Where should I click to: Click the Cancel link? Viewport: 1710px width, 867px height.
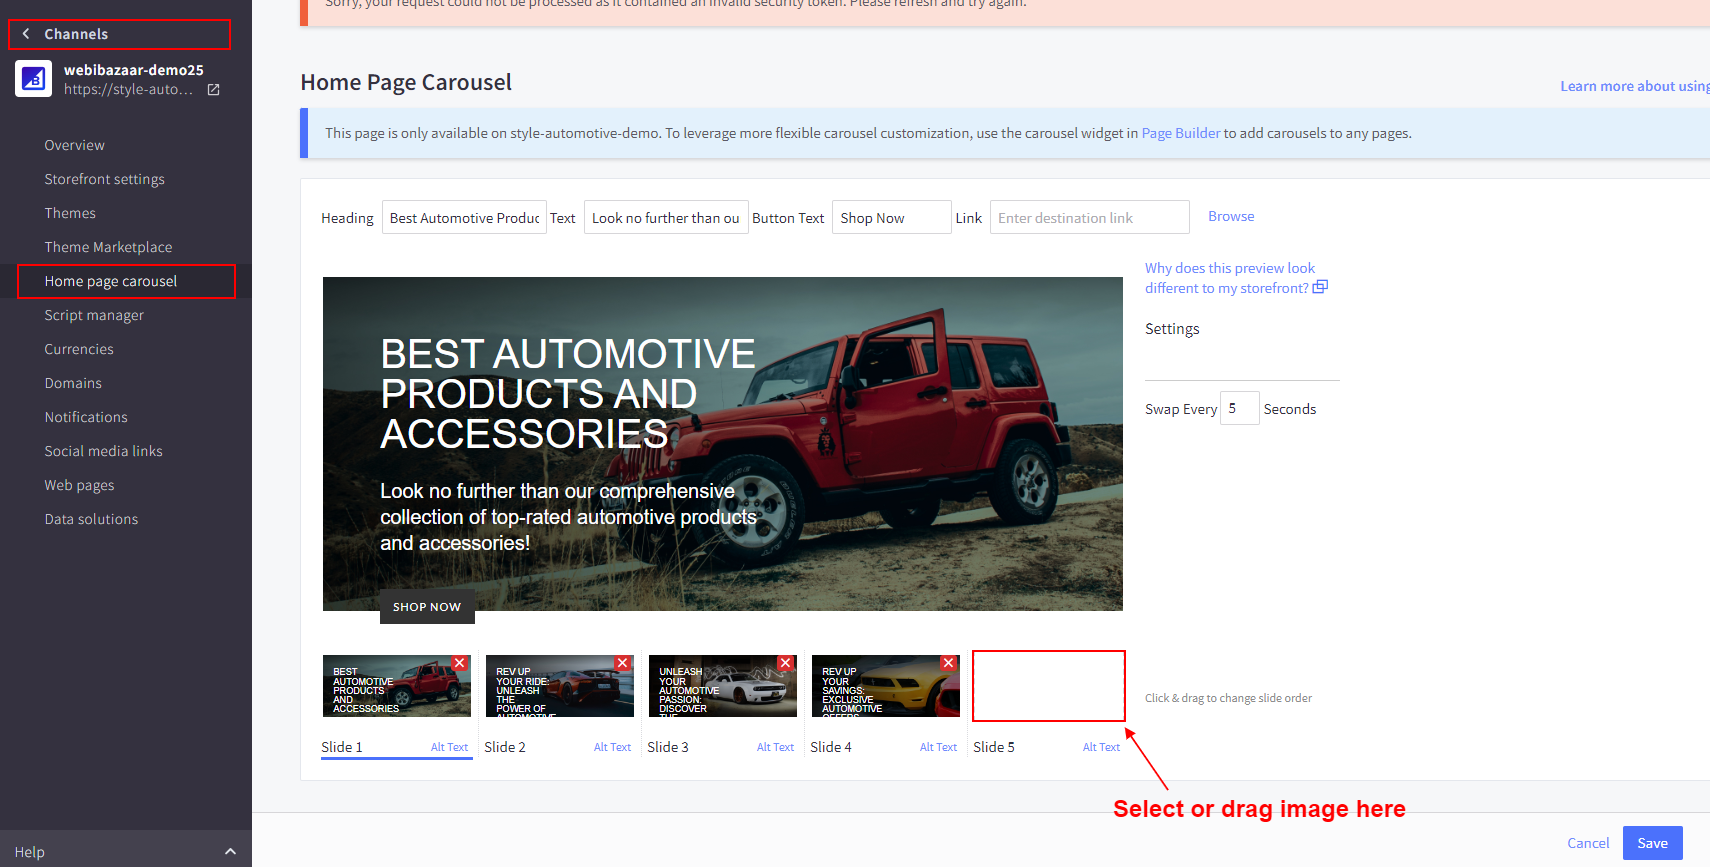[1587, 843]
